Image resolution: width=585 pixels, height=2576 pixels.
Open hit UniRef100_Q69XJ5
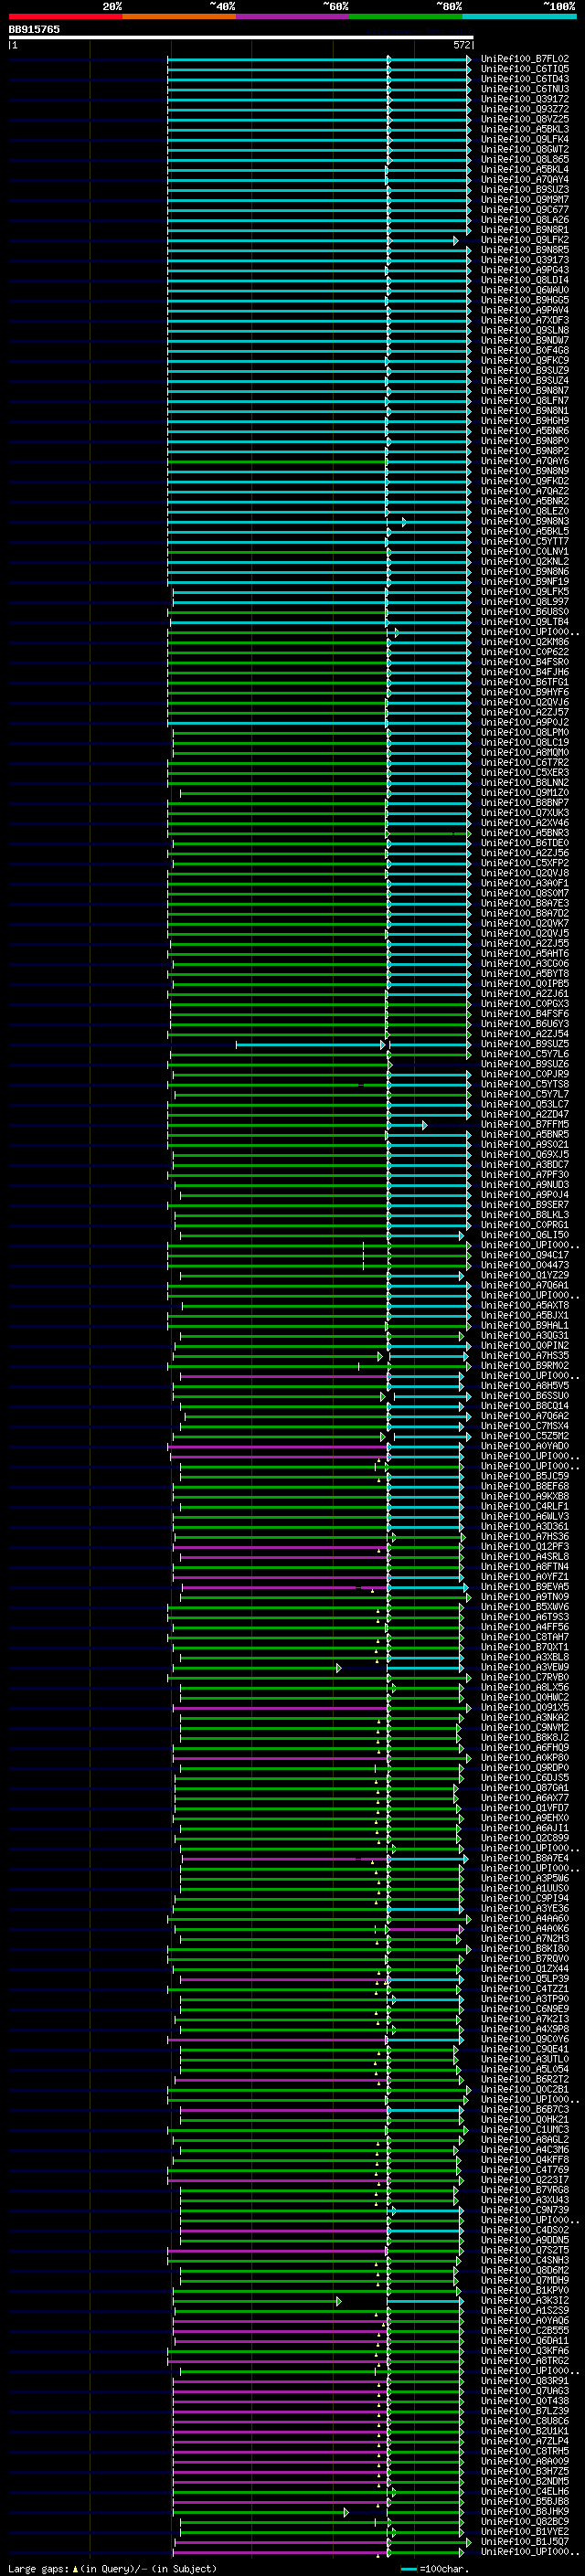525,1155
